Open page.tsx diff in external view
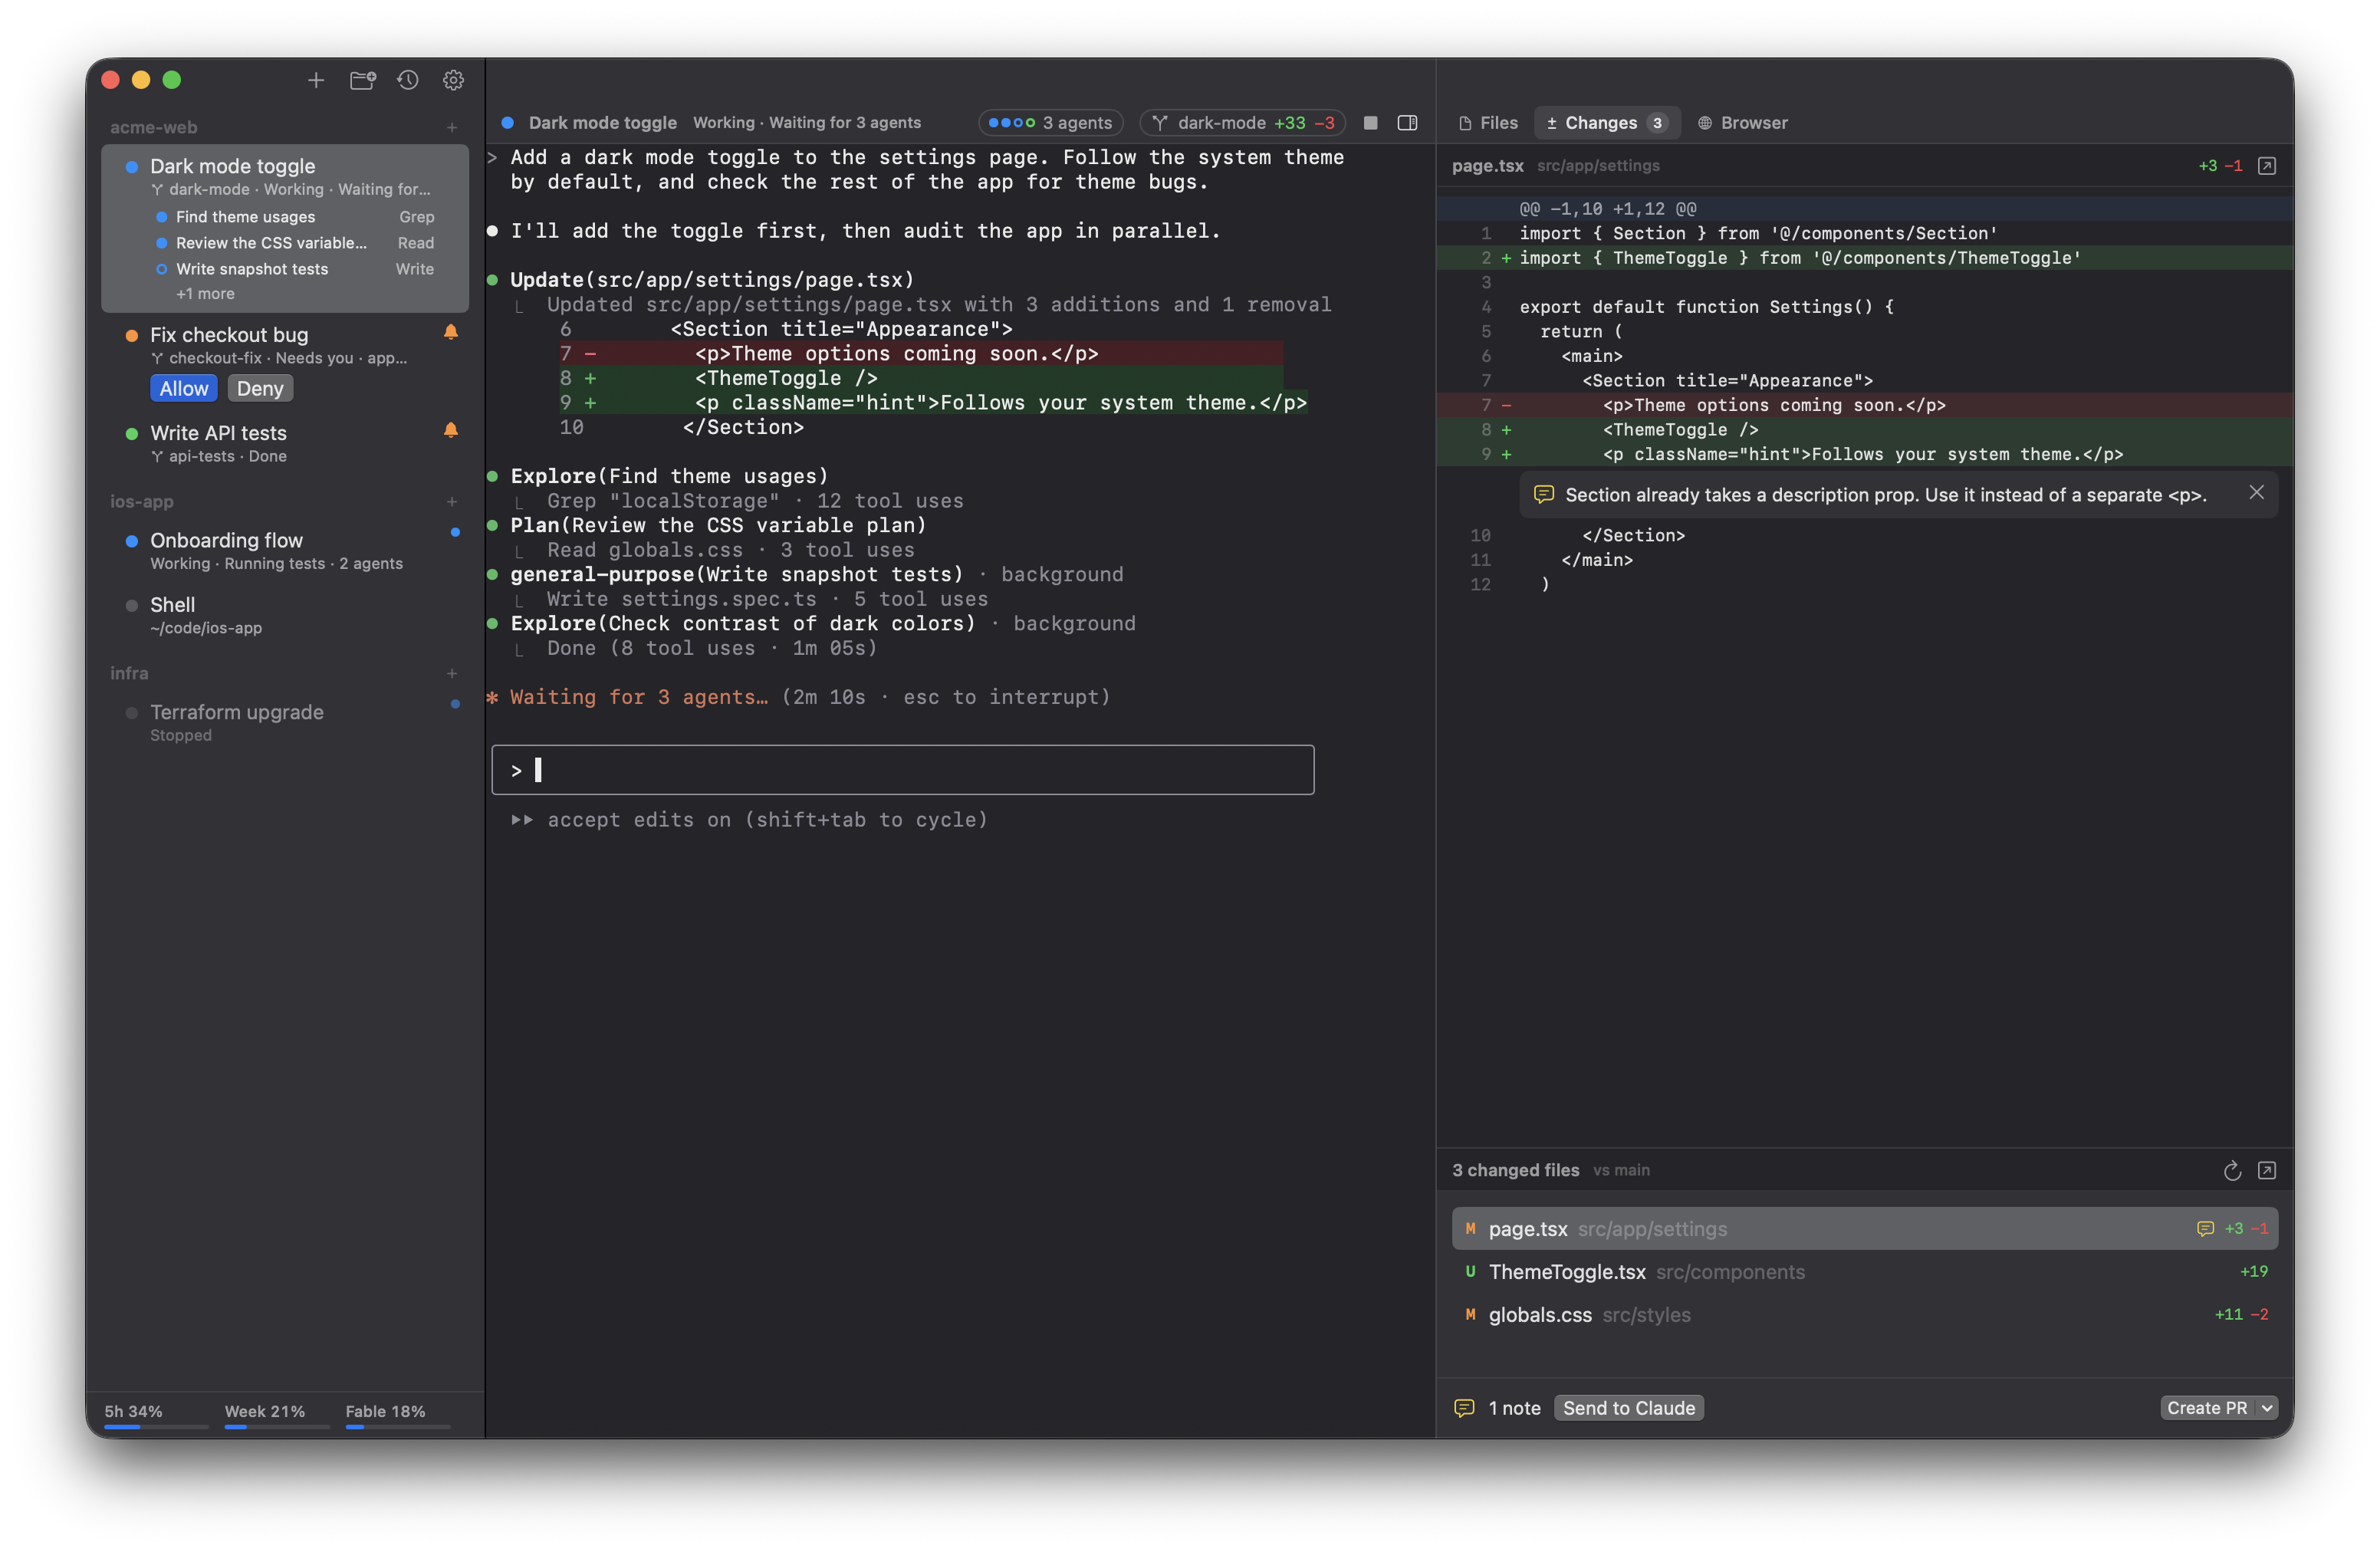The width and height of the screenshot is (2380, 1552). pos(2267,165)
